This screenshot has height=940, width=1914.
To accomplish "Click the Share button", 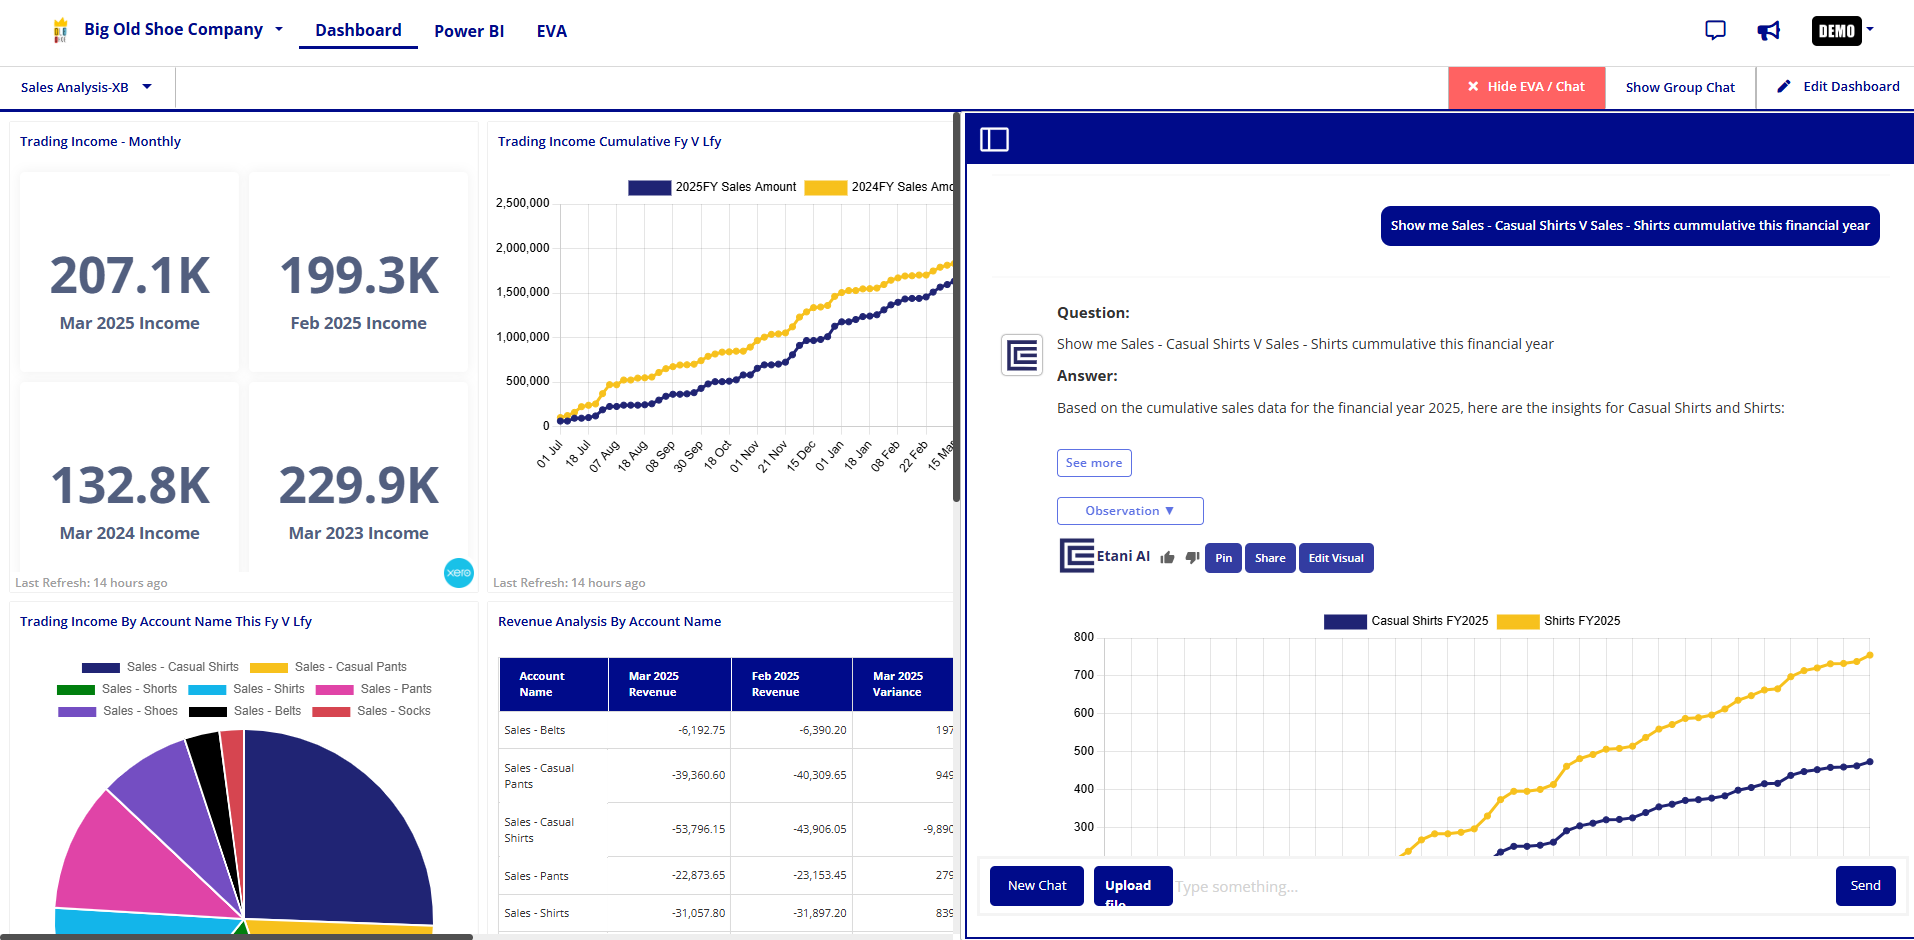I will 1270,558.
